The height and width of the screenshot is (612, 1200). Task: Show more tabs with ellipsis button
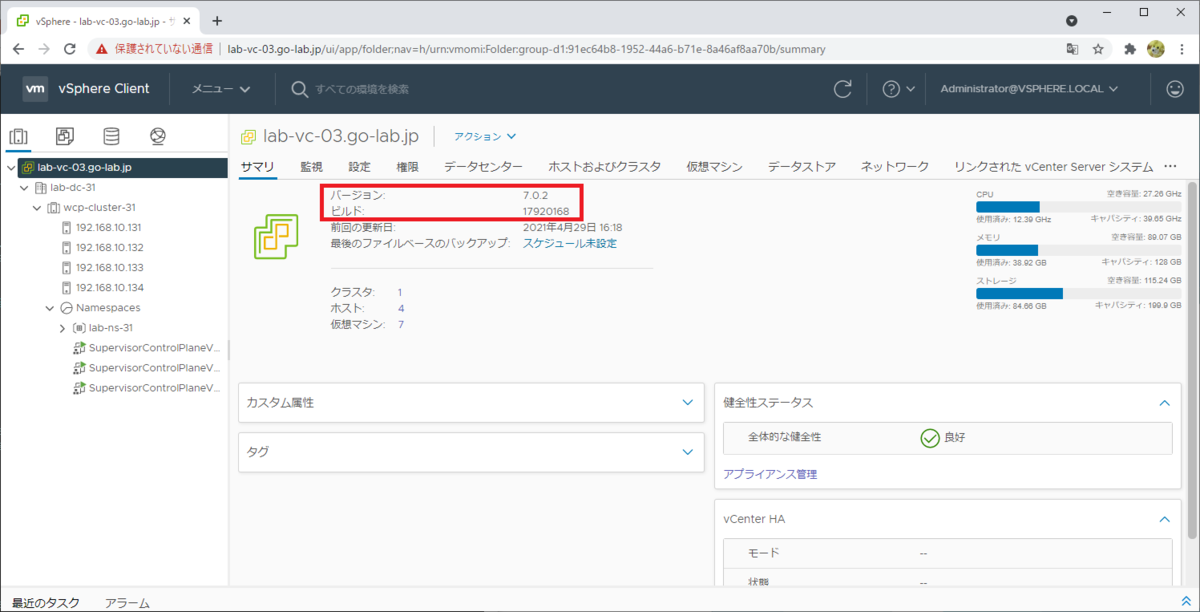(1171, 167)
